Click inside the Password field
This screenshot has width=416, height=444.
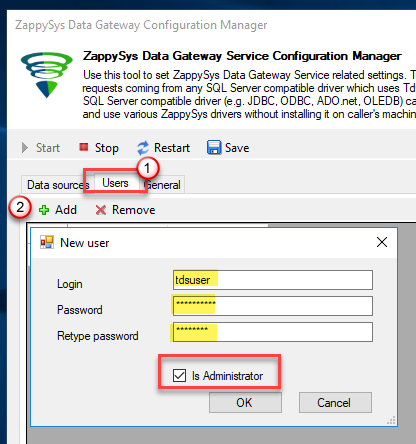(x=273, y=306)
